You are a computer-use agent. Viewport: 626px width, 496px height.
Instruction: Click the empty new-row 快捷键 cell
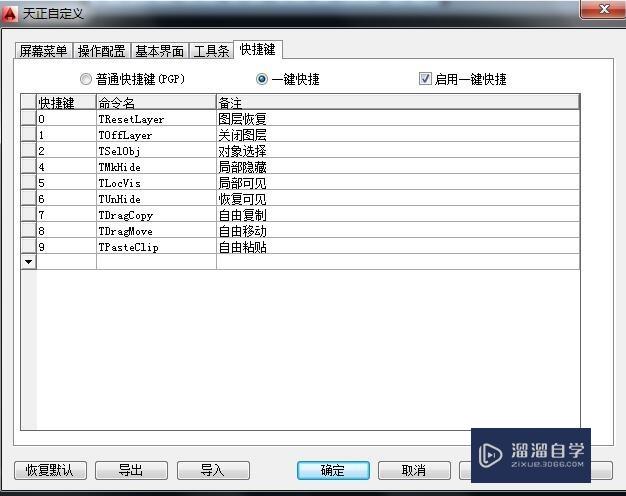[x=66, y=262]
